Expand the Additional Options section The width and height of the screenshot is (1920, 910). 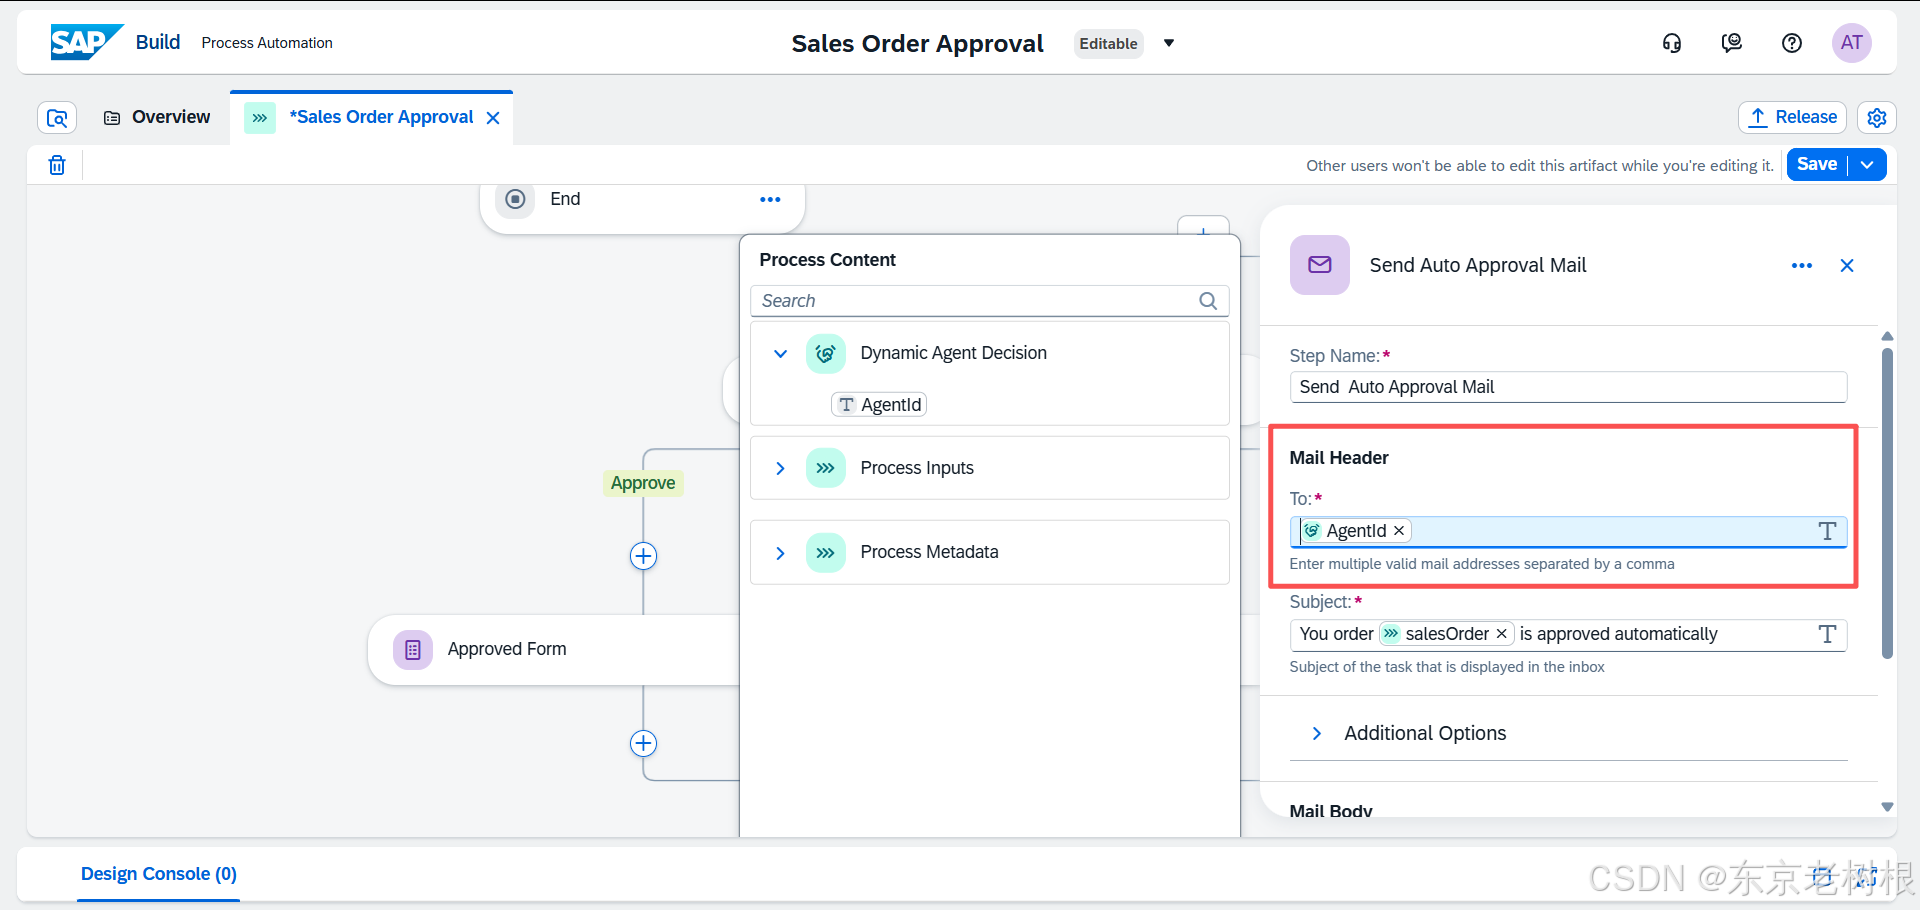(1317, 733)
